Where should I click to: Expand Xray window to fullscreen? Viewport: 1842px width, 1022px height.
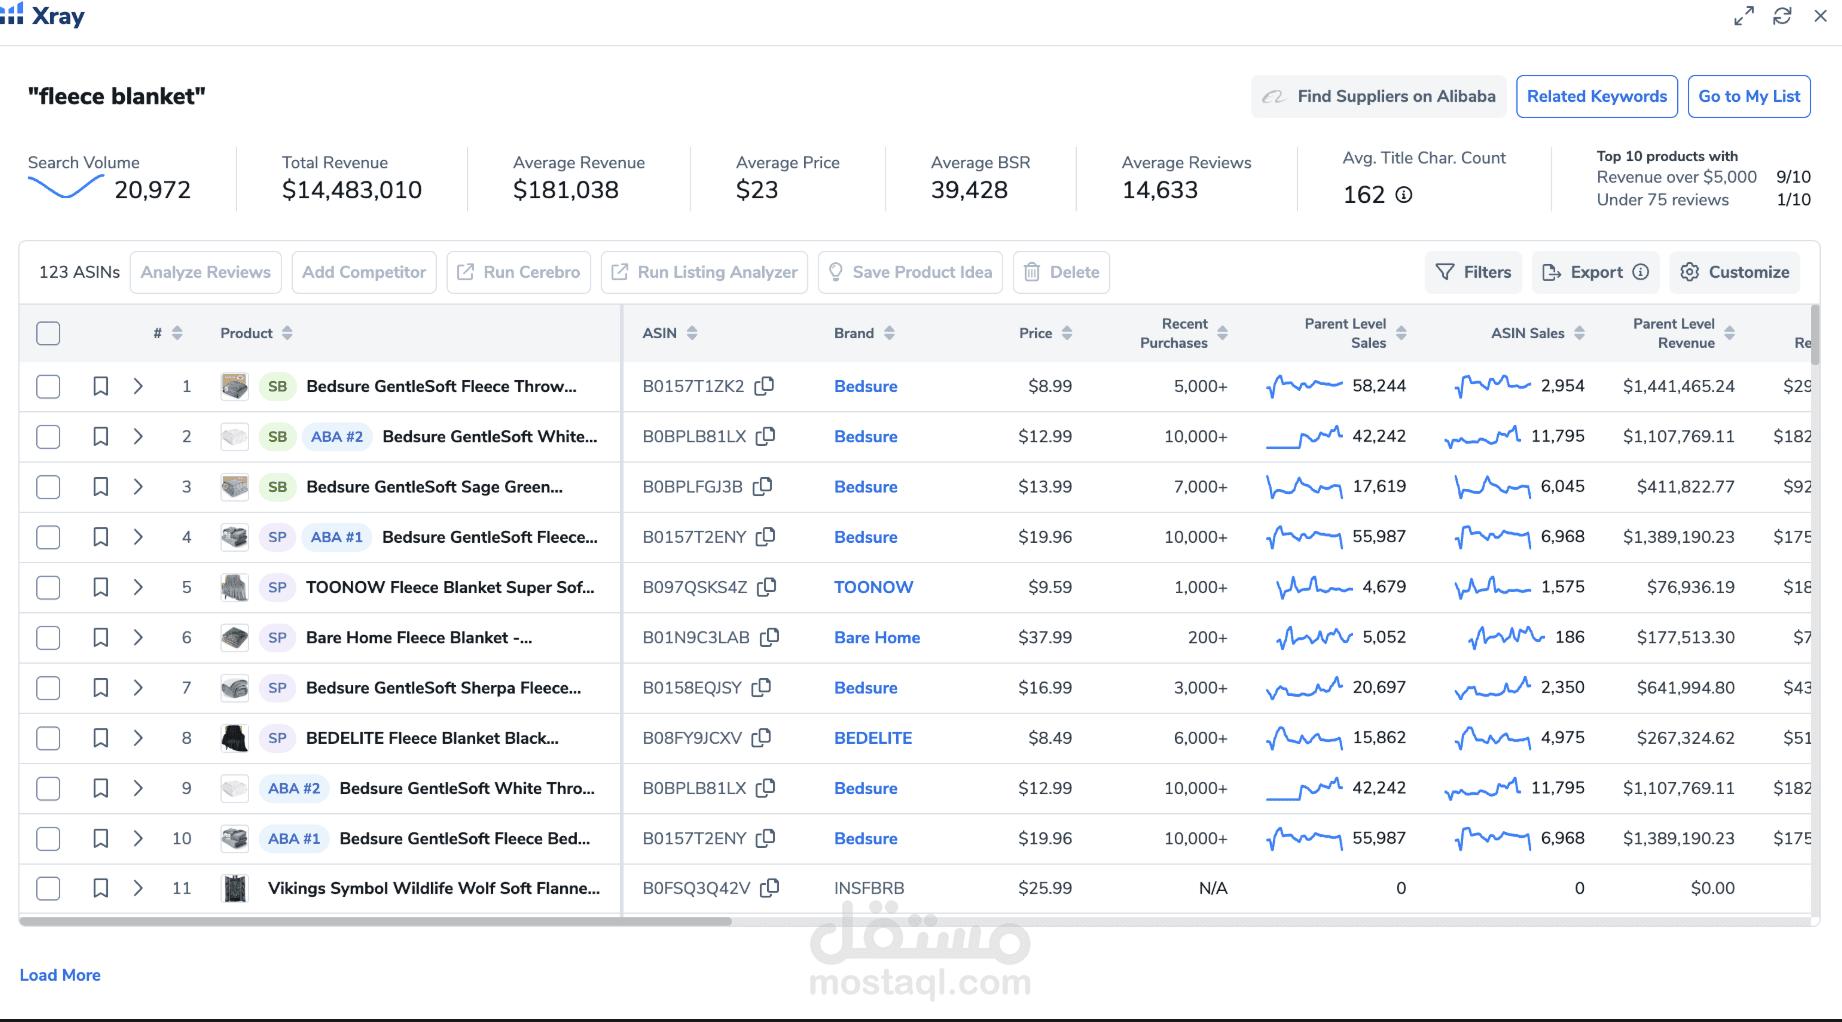pyautogui.click(x=1744, y=16)
